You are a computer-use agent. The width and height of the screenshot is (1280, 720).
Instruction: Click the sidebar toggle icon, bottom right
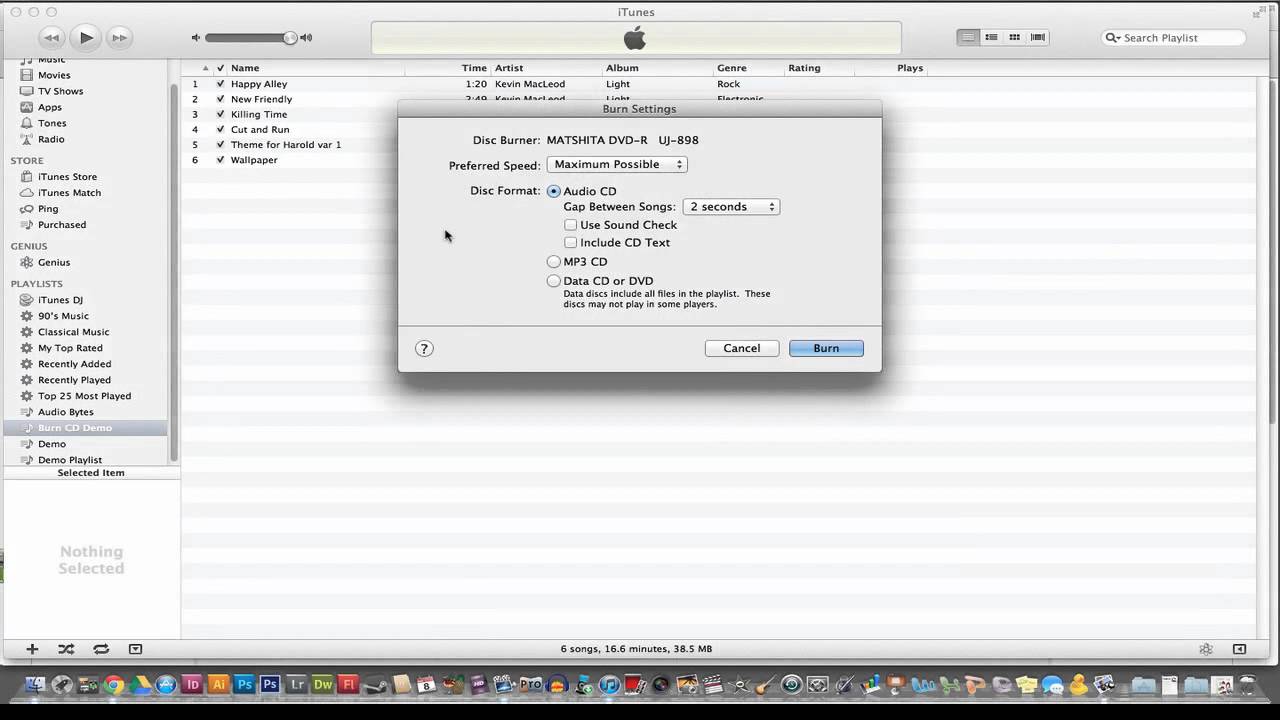[1239, 649]
